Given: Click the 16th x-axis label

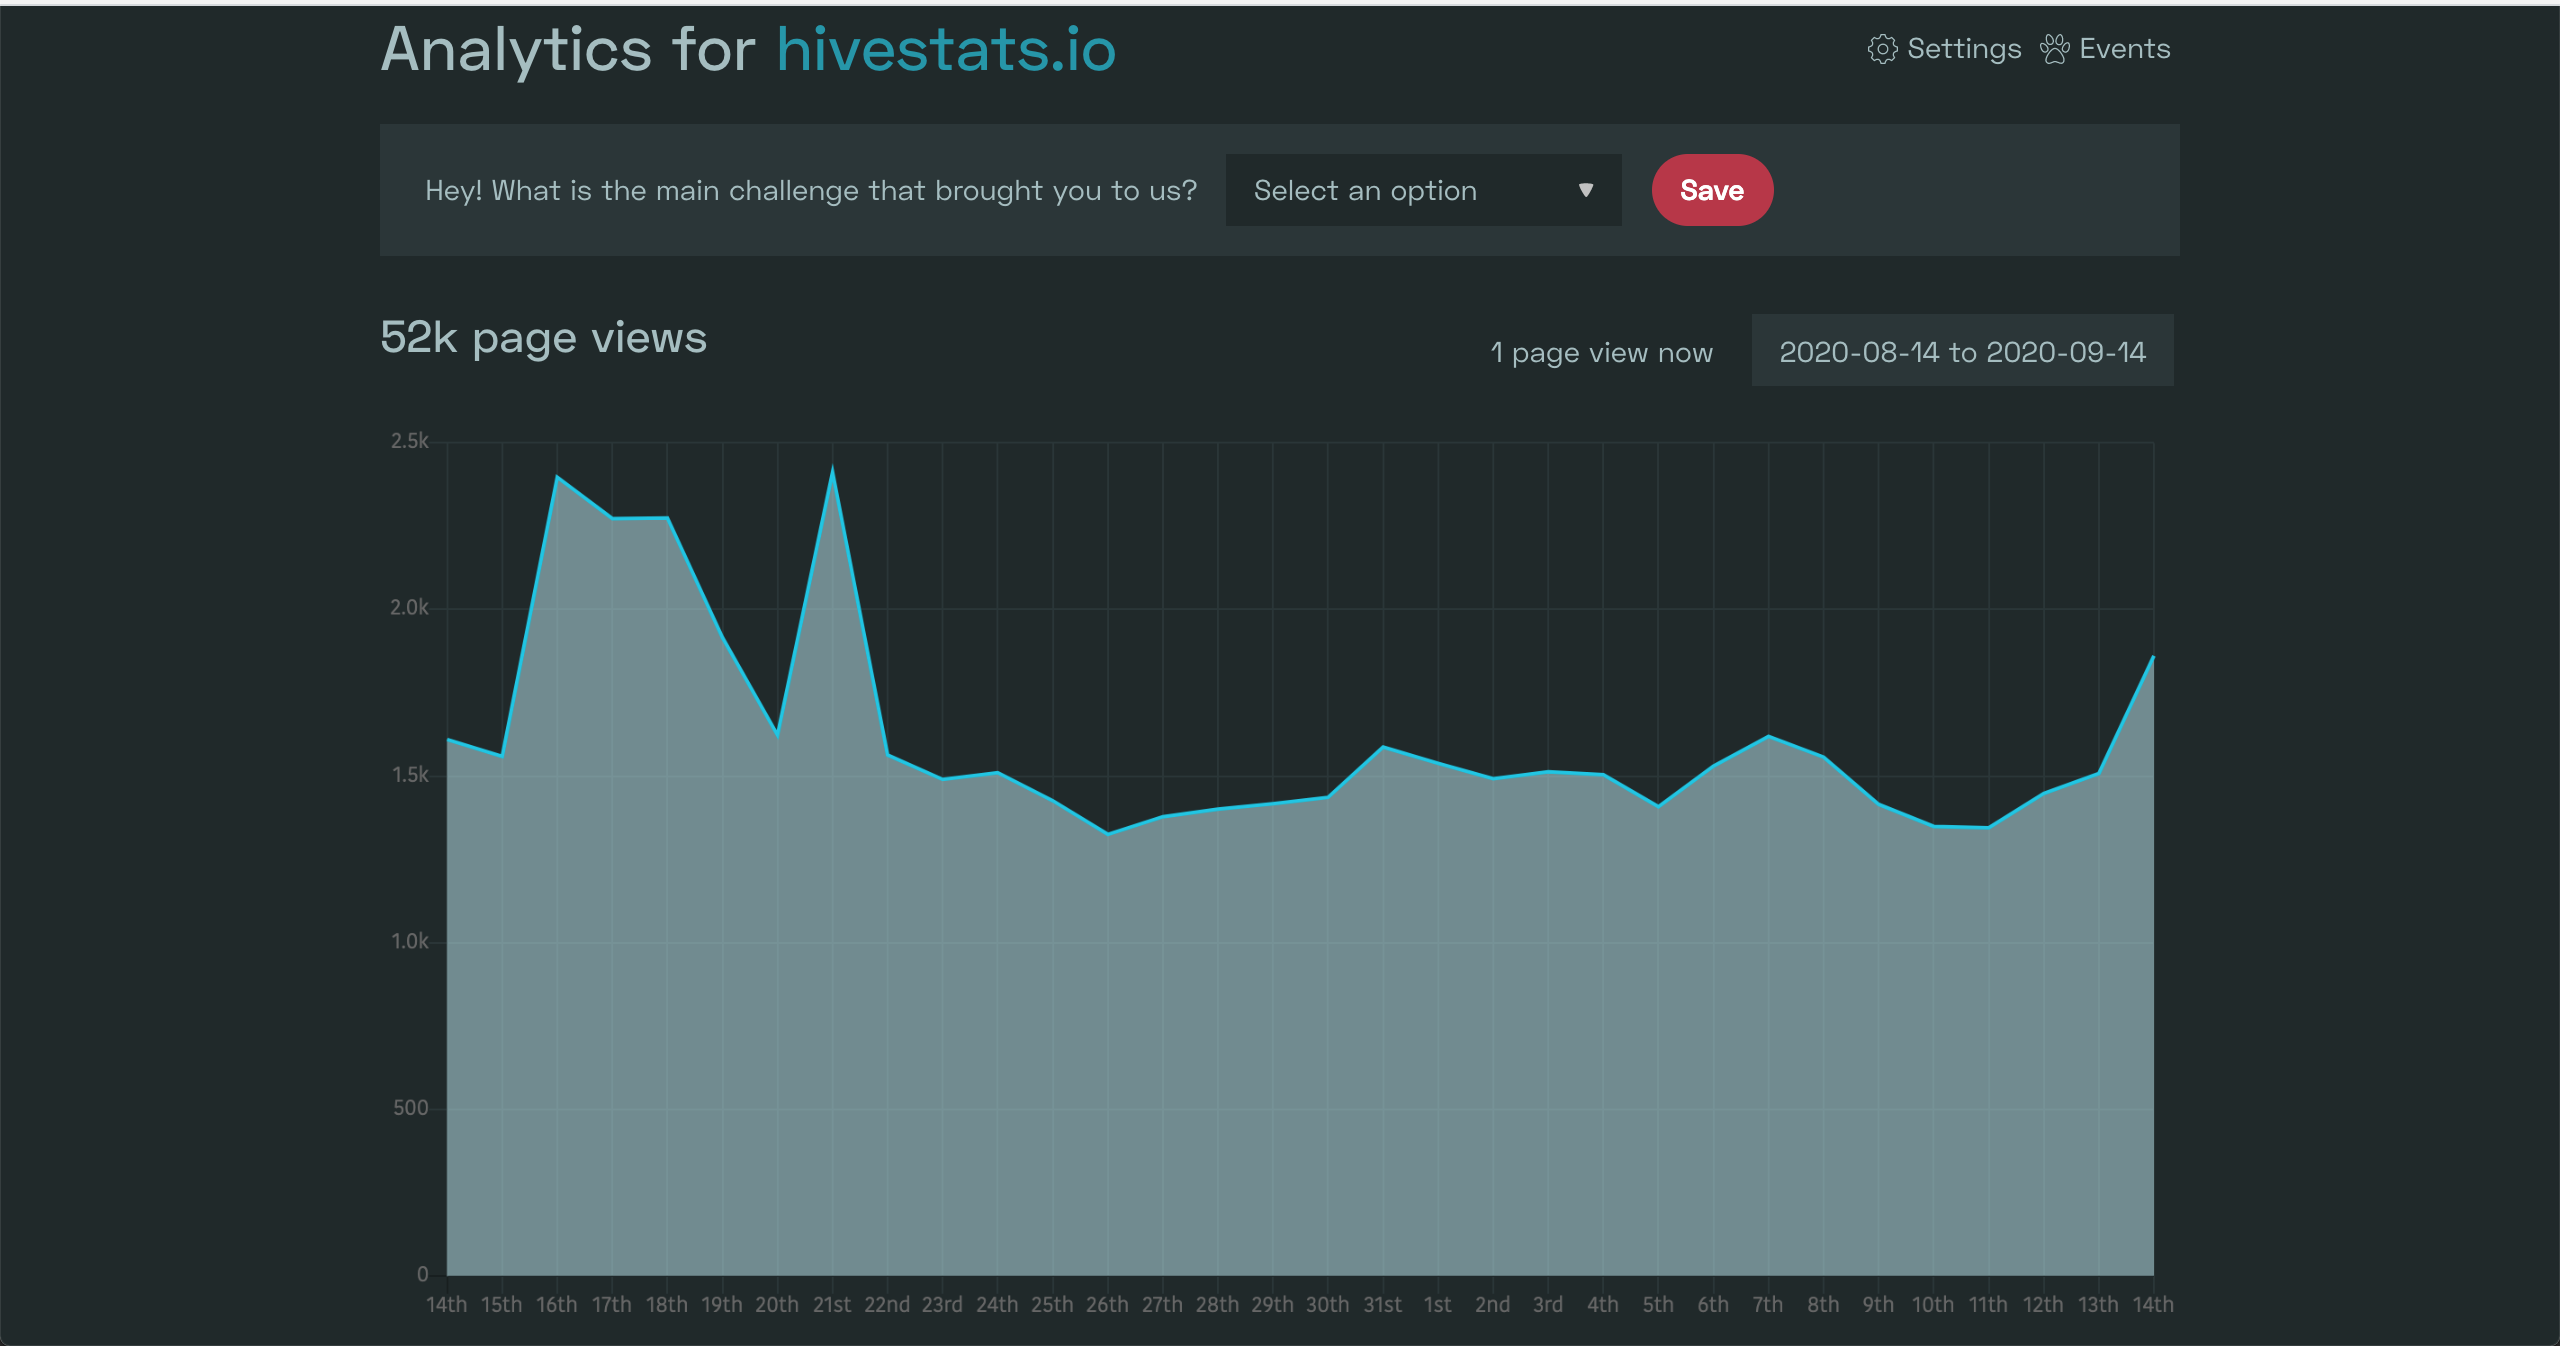Looking at the screenshot, I should [557, 1305].
